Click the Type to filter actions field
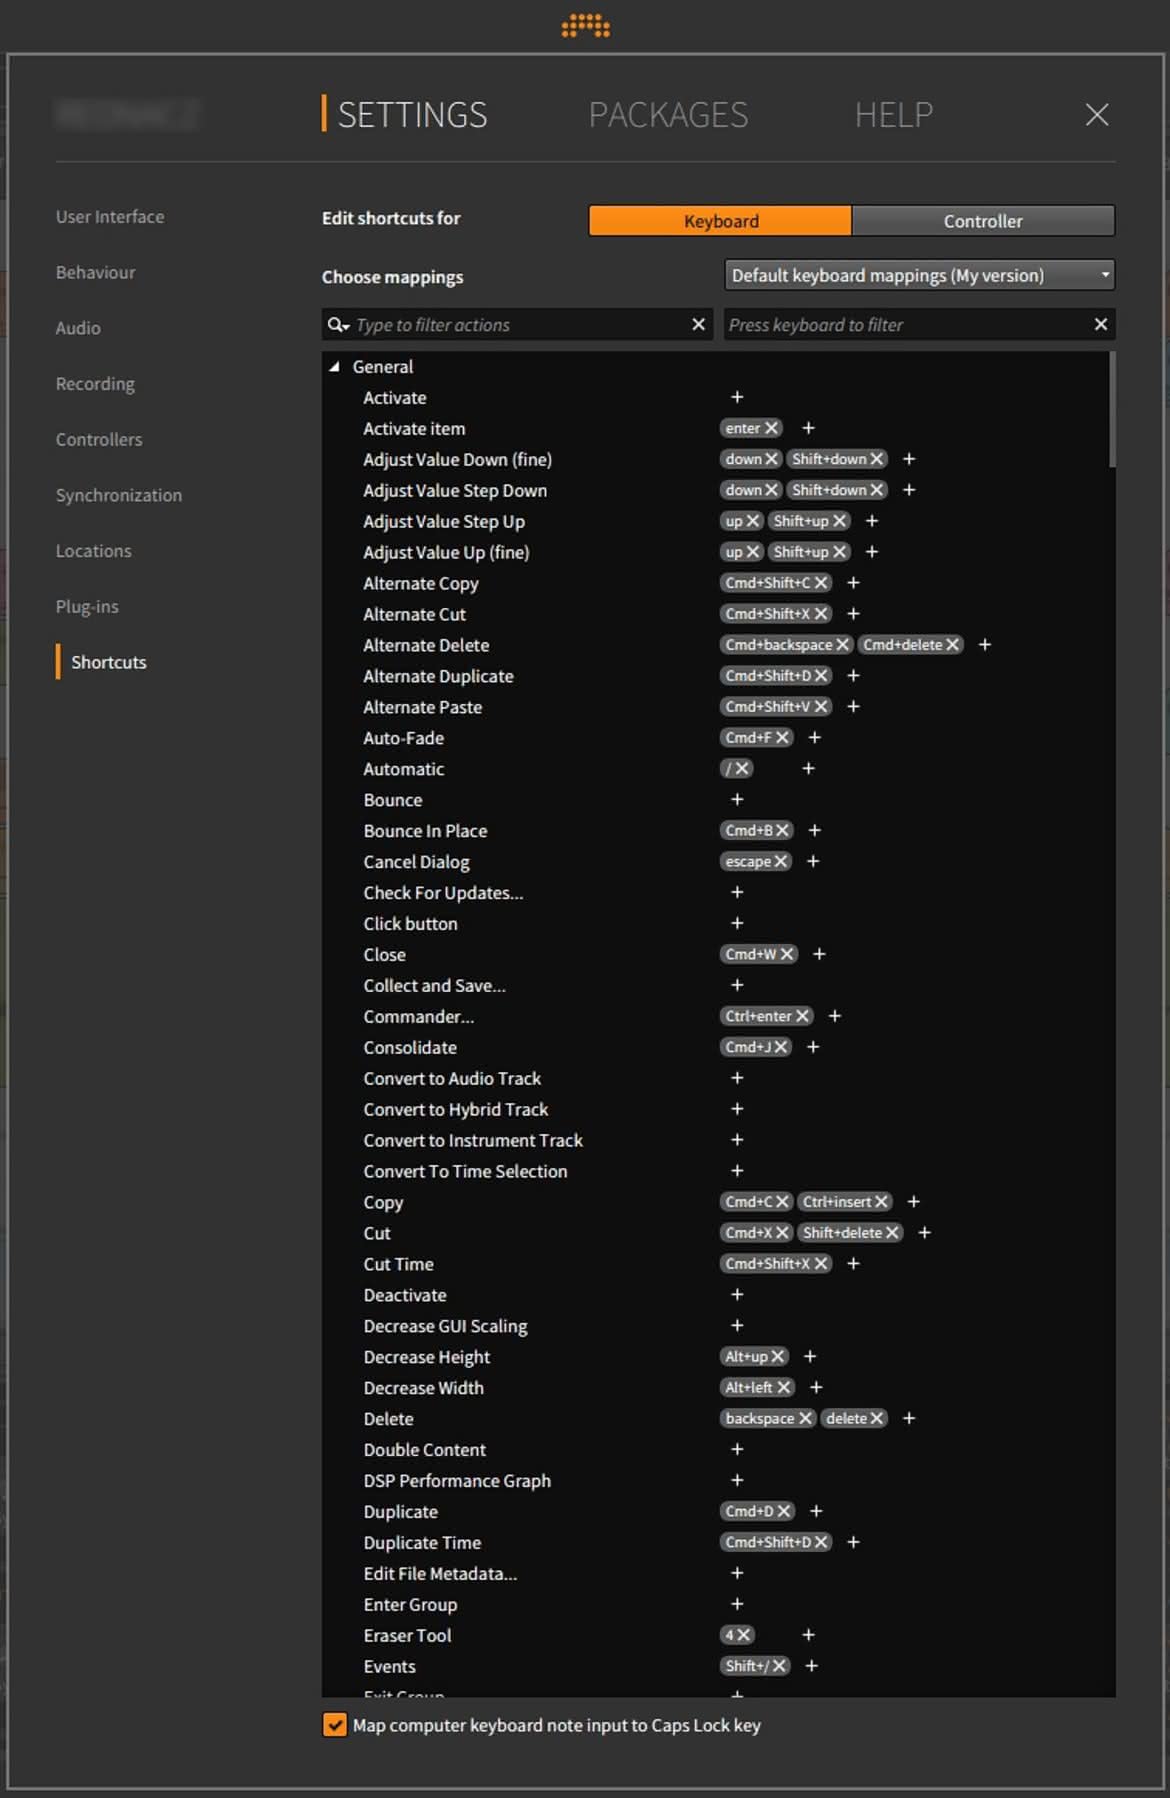Image resolution: width=1170 pixels, height=1798 pixels. pos(518,325)
